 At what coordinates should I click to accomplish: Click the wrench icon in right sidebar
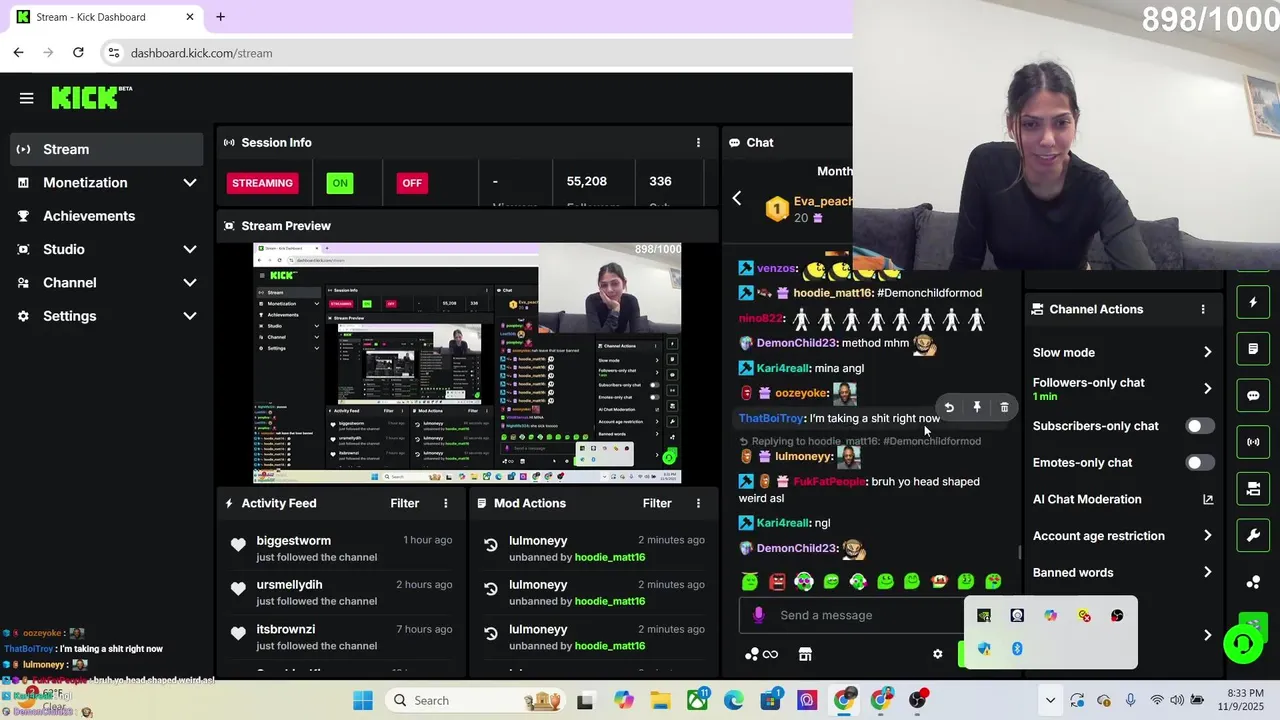click(1253, 535)
